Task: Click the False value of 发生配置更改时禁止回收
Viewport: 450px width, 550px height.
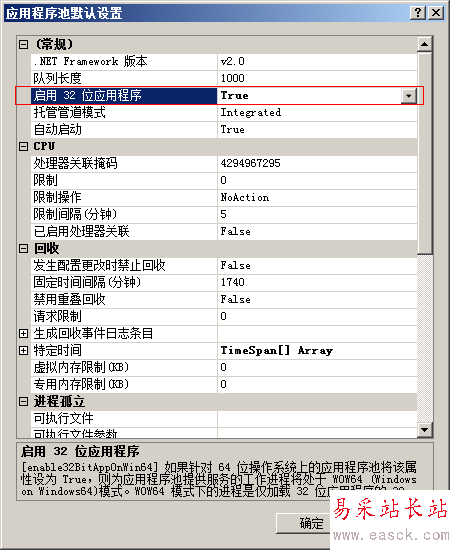Action: (x=317, y=266)
